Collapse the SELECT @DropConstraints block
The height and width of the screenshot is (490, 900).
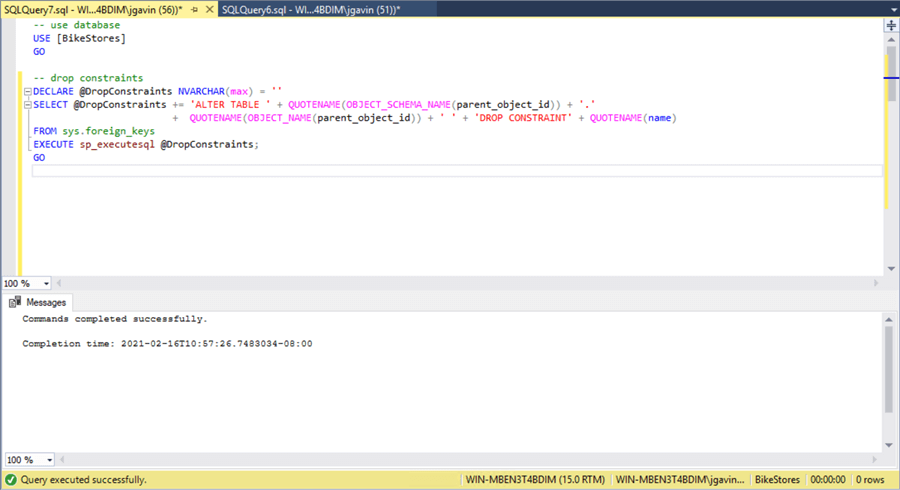click(x=27, y=104)
